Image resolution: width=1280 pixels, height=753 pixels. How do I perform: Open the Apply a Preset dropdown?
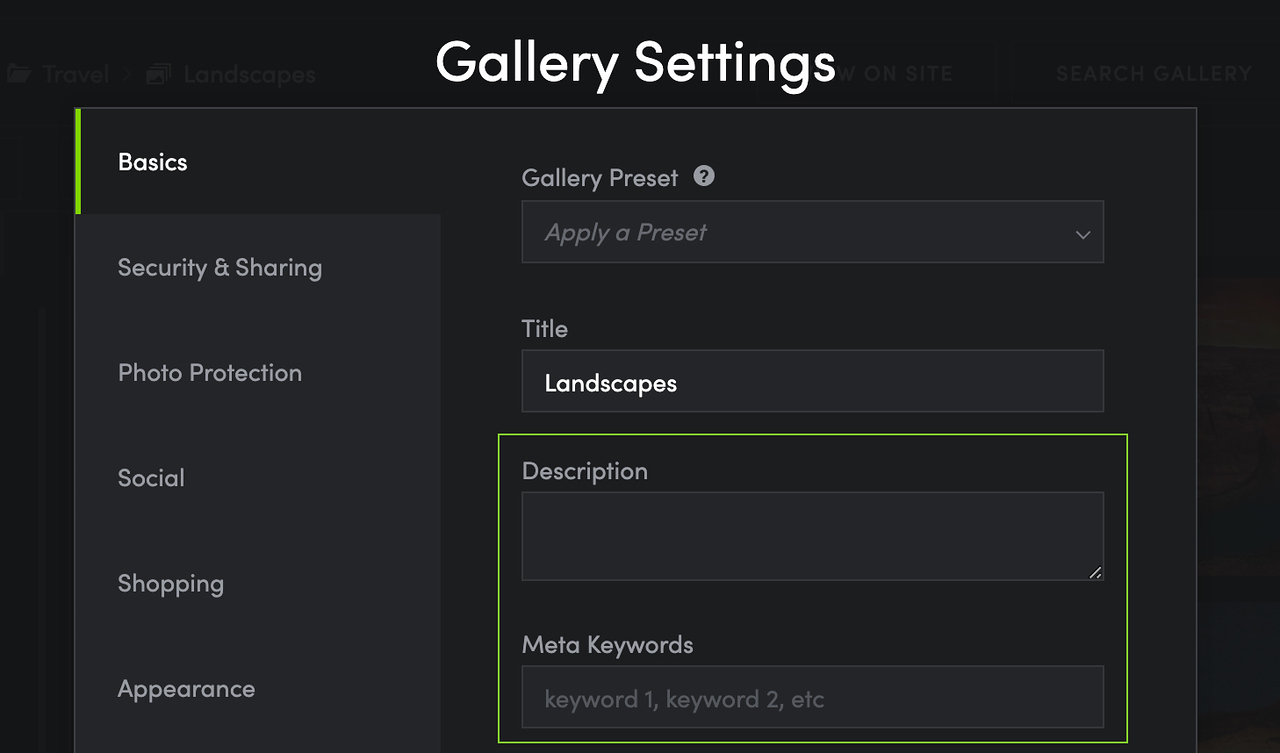[x=812, y=232]
